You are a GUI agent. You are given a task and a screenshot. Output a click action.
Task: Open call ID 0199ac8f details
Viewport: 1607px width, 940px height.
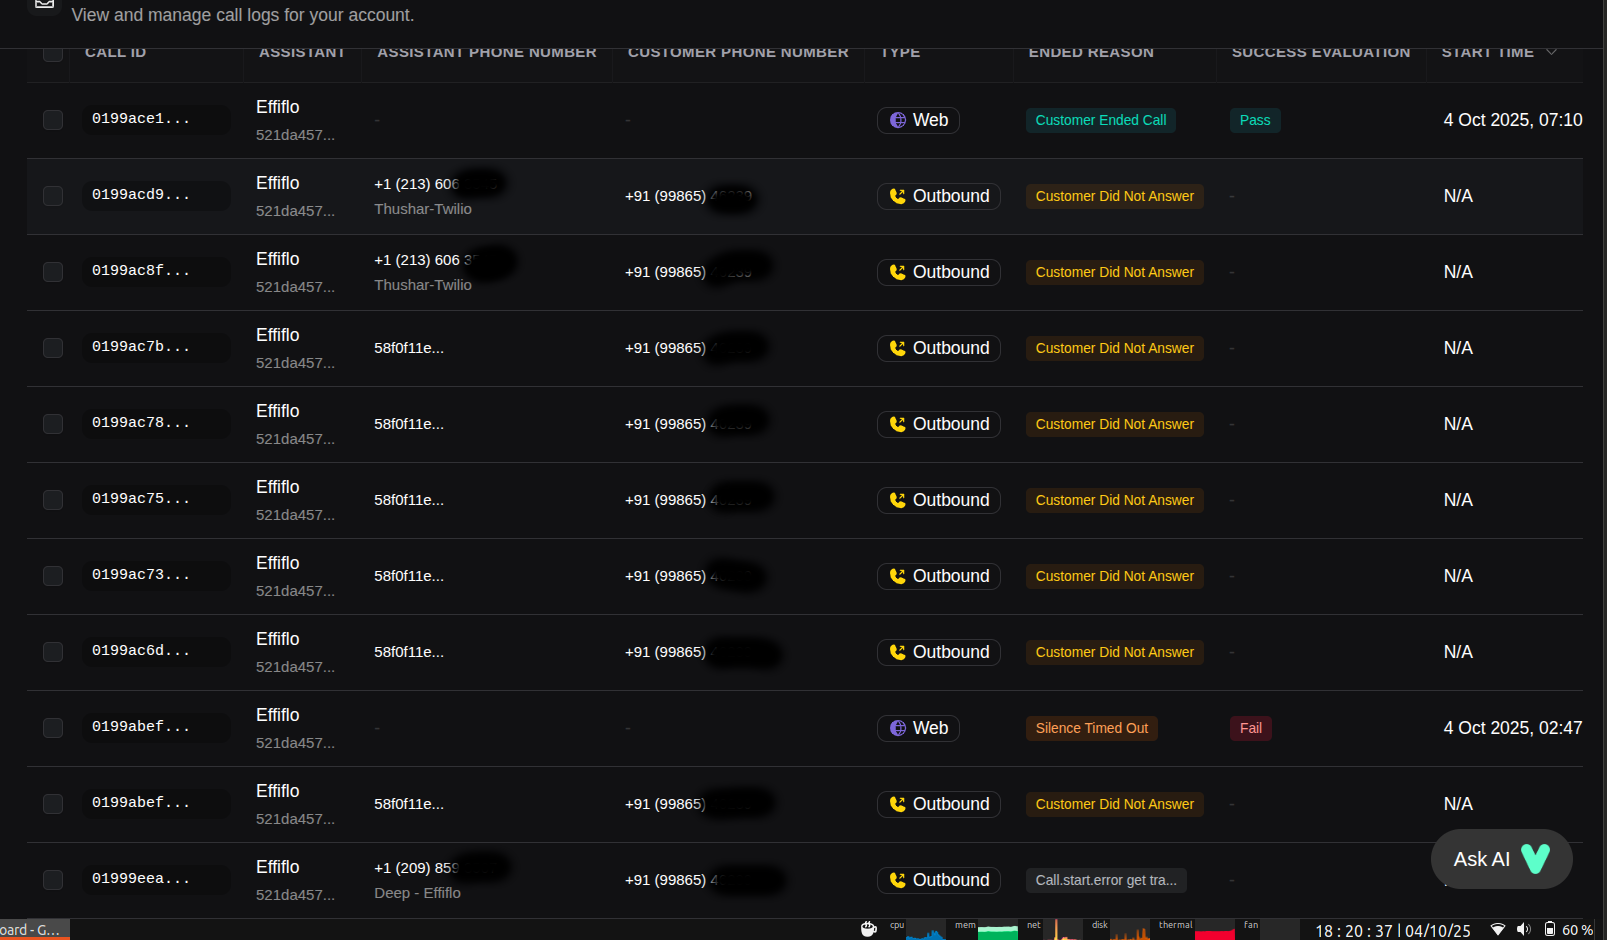(140, 271)
